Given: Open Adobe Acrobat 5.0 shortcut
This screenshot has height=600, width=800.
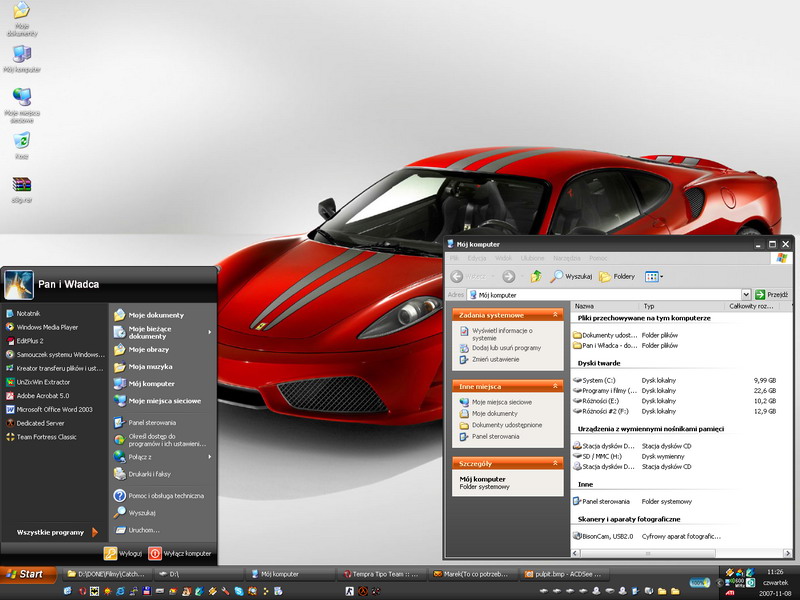Looking at the screenshot, I should coord(44,395).
